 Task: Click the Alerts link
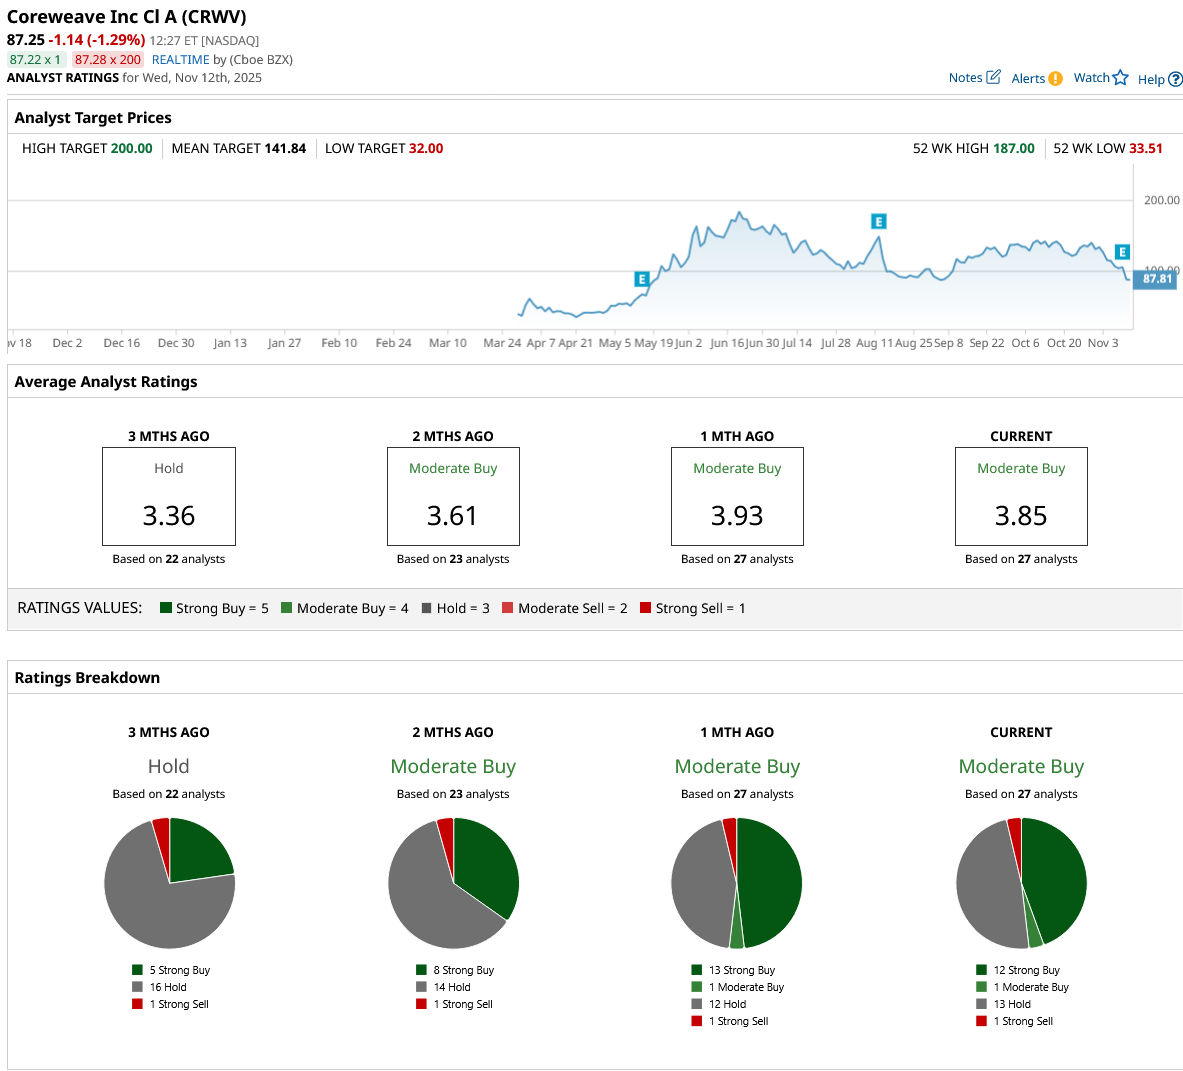[x=1028, y=78]
